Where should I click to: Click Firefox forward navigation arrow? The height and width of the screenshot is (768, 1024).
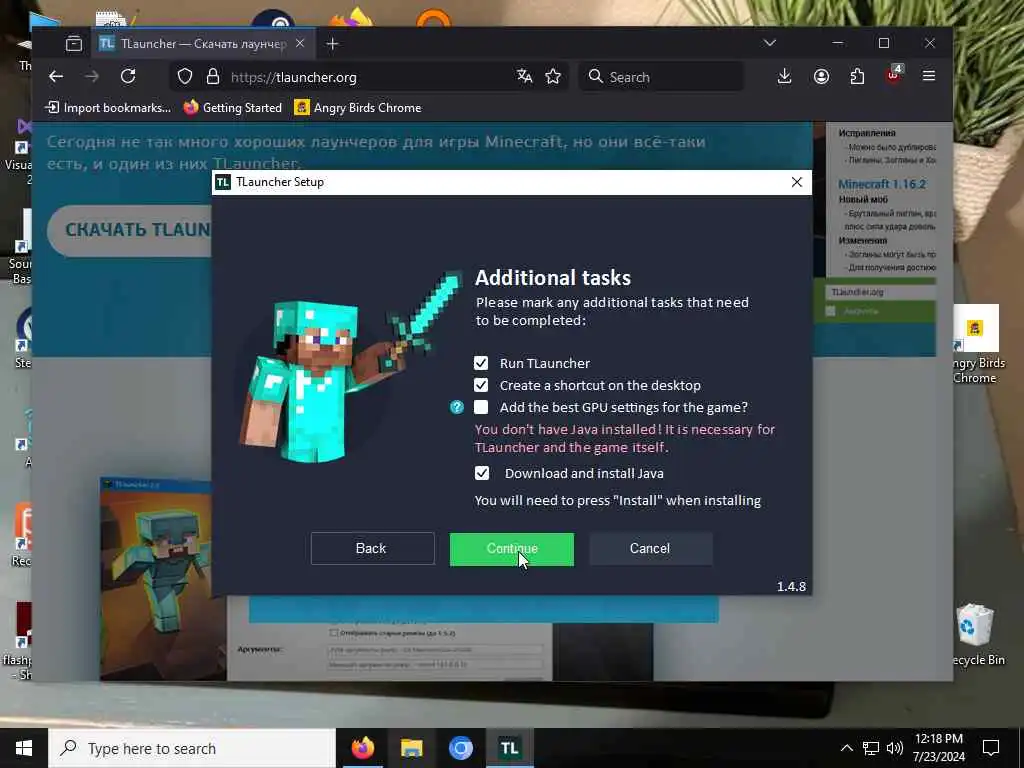click(92, 76)
